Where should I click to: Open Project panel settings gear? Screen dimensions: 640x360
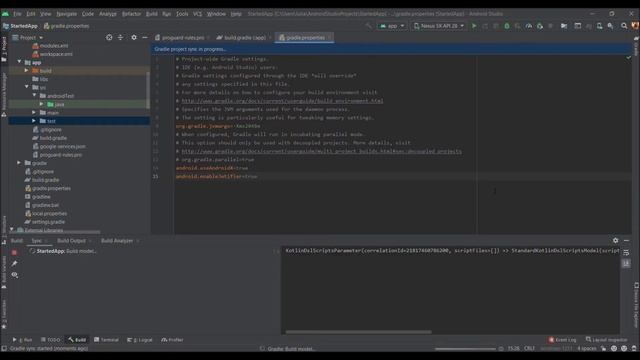click(134, 38)
